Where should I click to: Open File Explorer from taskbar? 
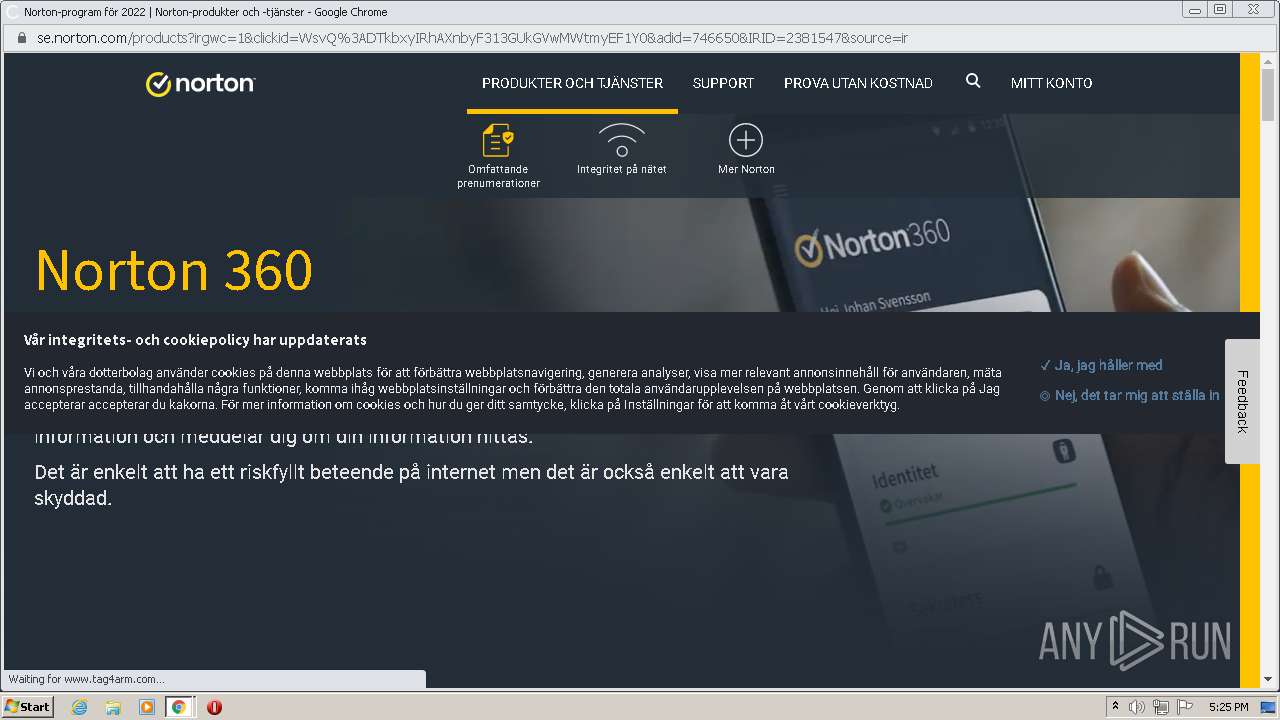click(113, 707)
